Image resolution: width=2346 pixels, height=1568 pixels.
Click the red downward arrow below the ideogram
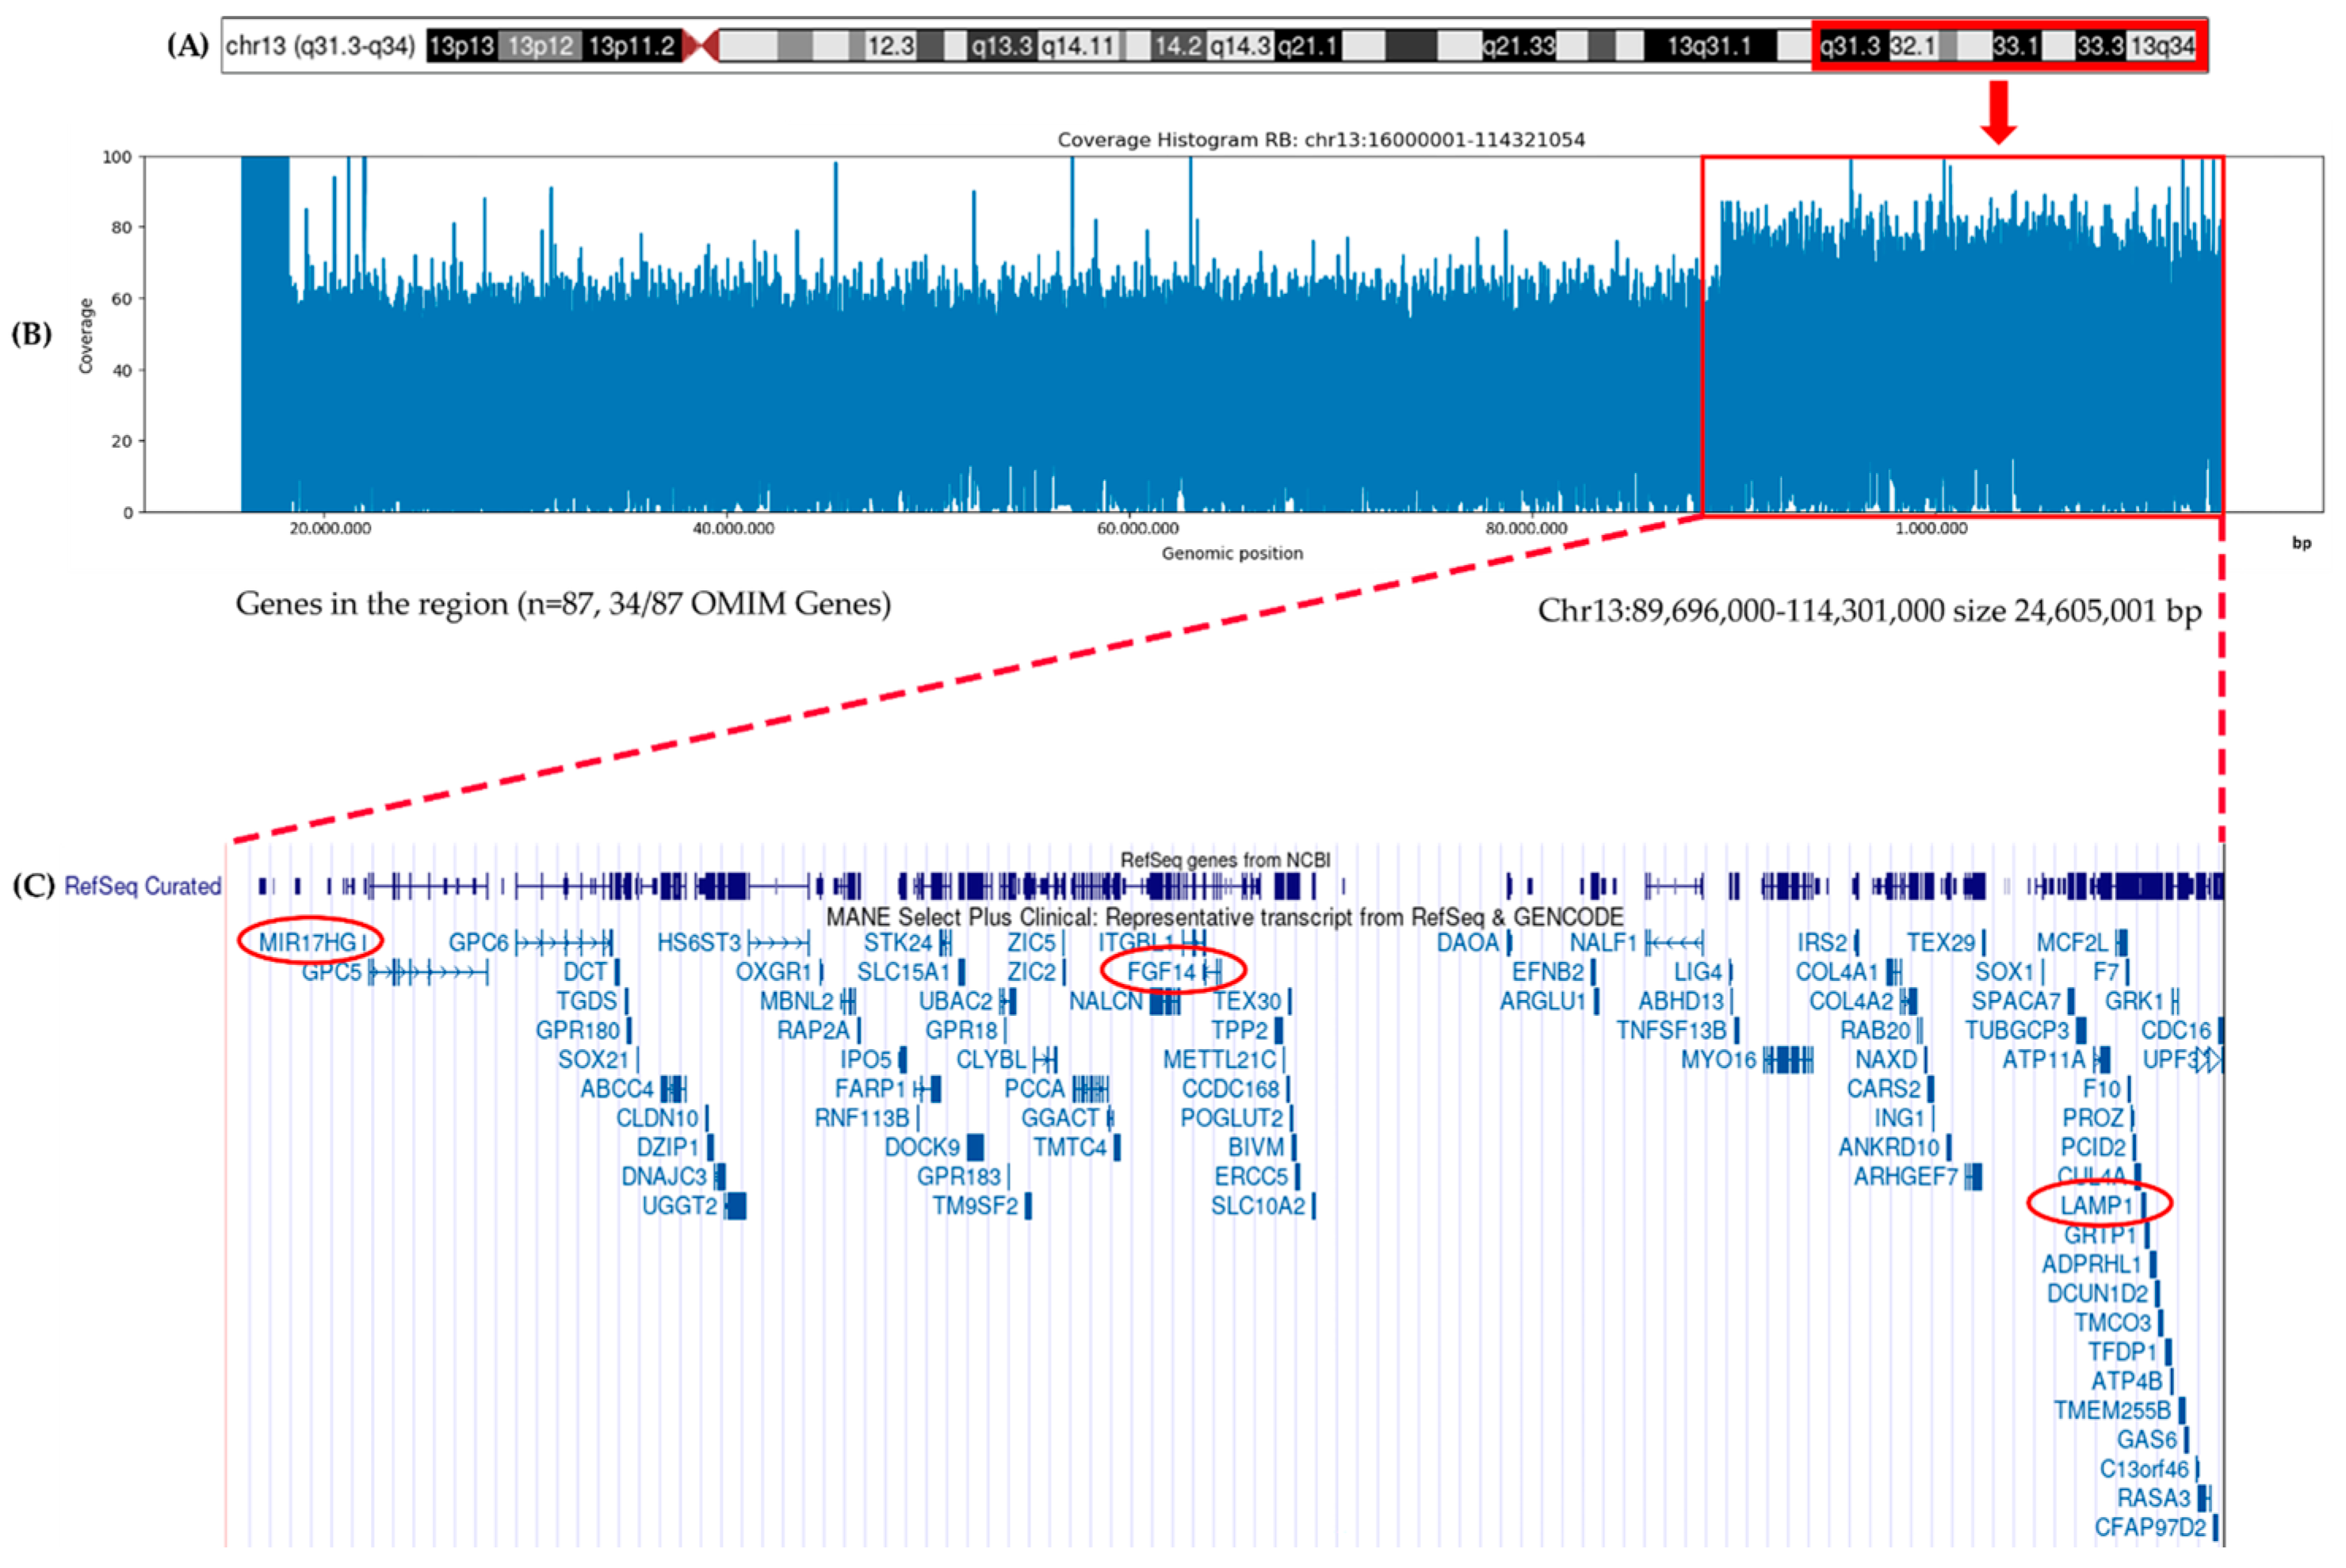click(1998, 111)
